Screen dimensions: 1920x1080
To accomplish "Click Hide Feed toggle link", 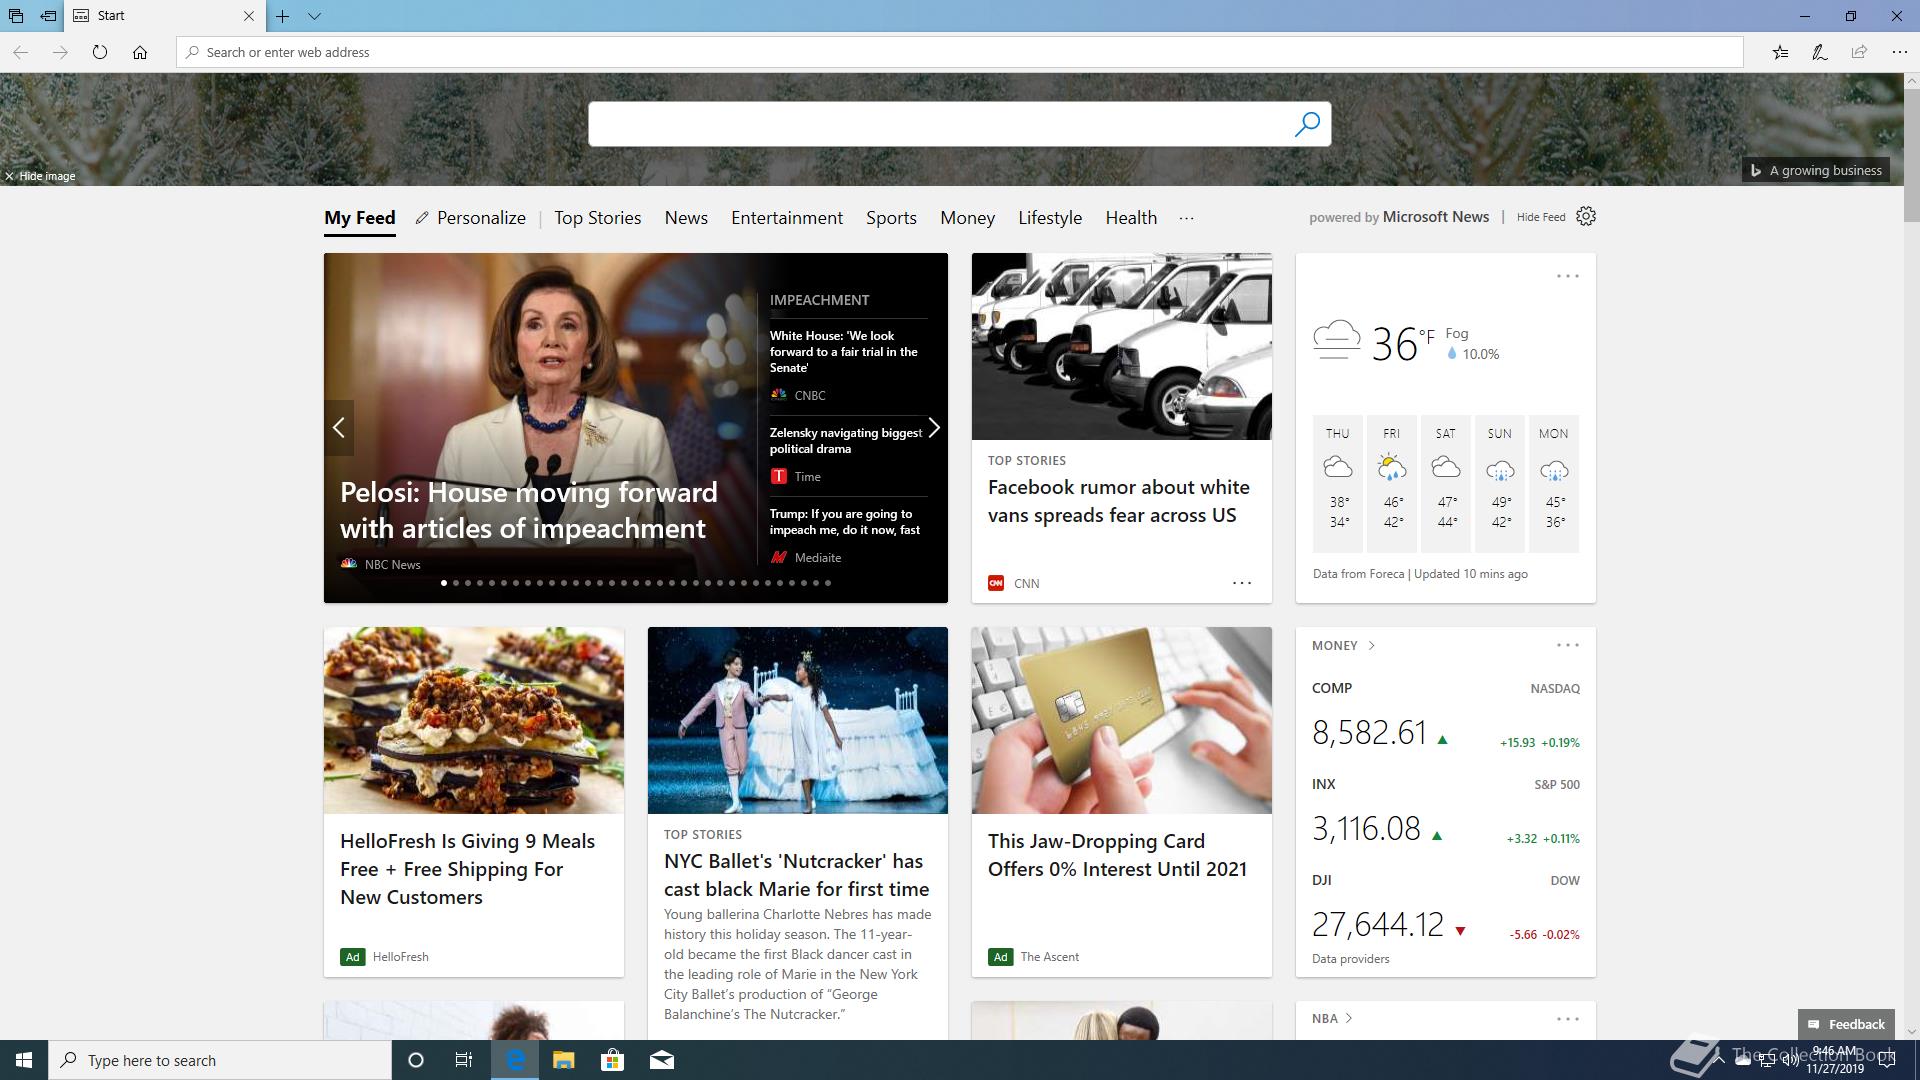I will (1540, 217).
